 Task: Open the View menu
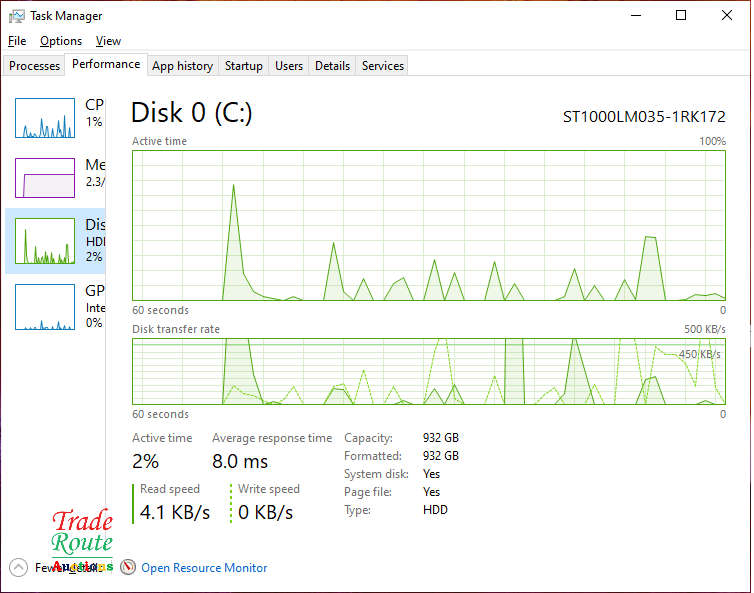point(108,41)
